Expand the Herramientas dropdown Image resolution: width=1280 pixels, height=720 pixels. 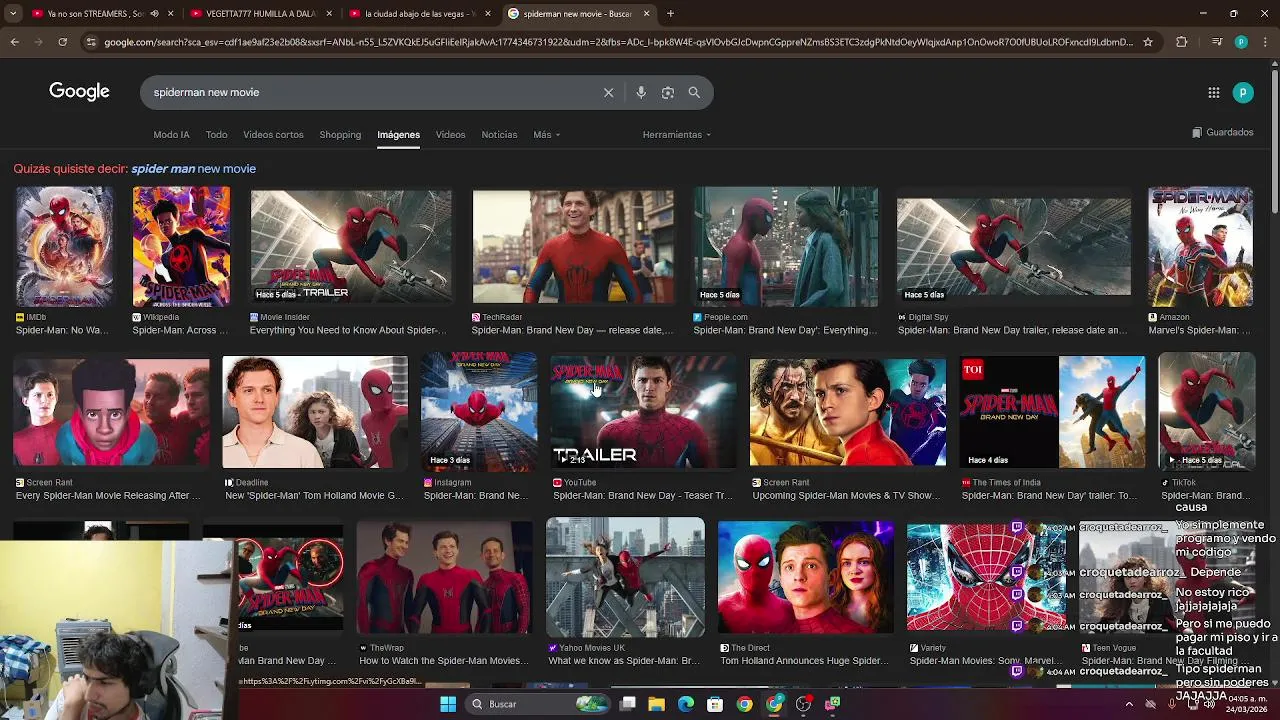pos(677,134)
